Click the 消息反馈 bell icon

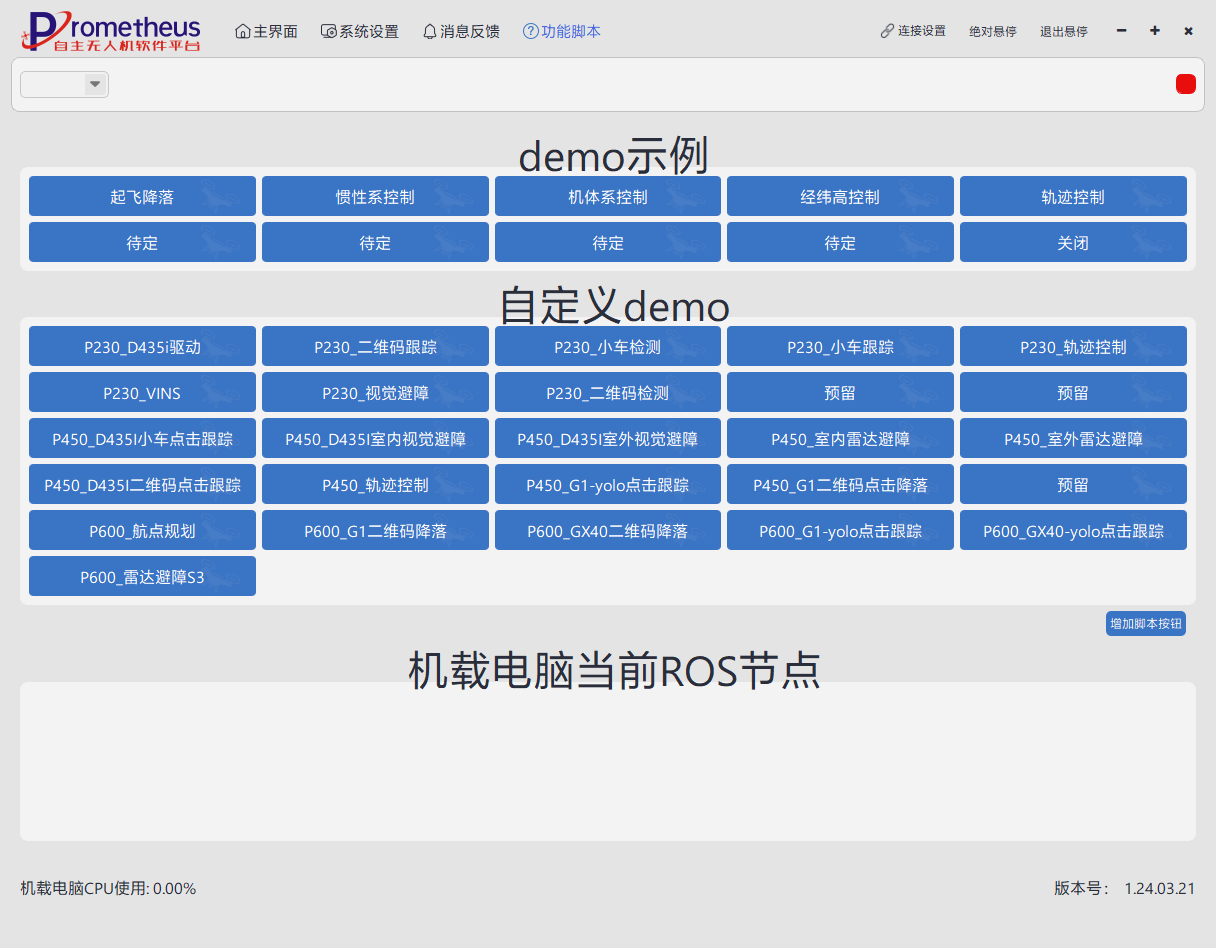click(430, 32)
